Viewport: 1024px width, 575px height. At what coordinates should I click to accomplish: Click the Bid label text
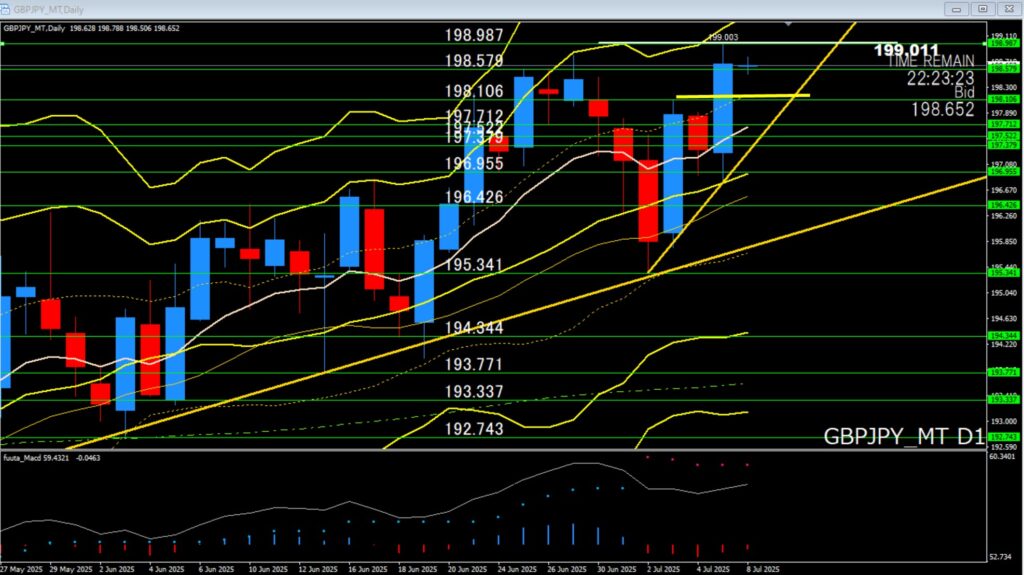(964, 92)
